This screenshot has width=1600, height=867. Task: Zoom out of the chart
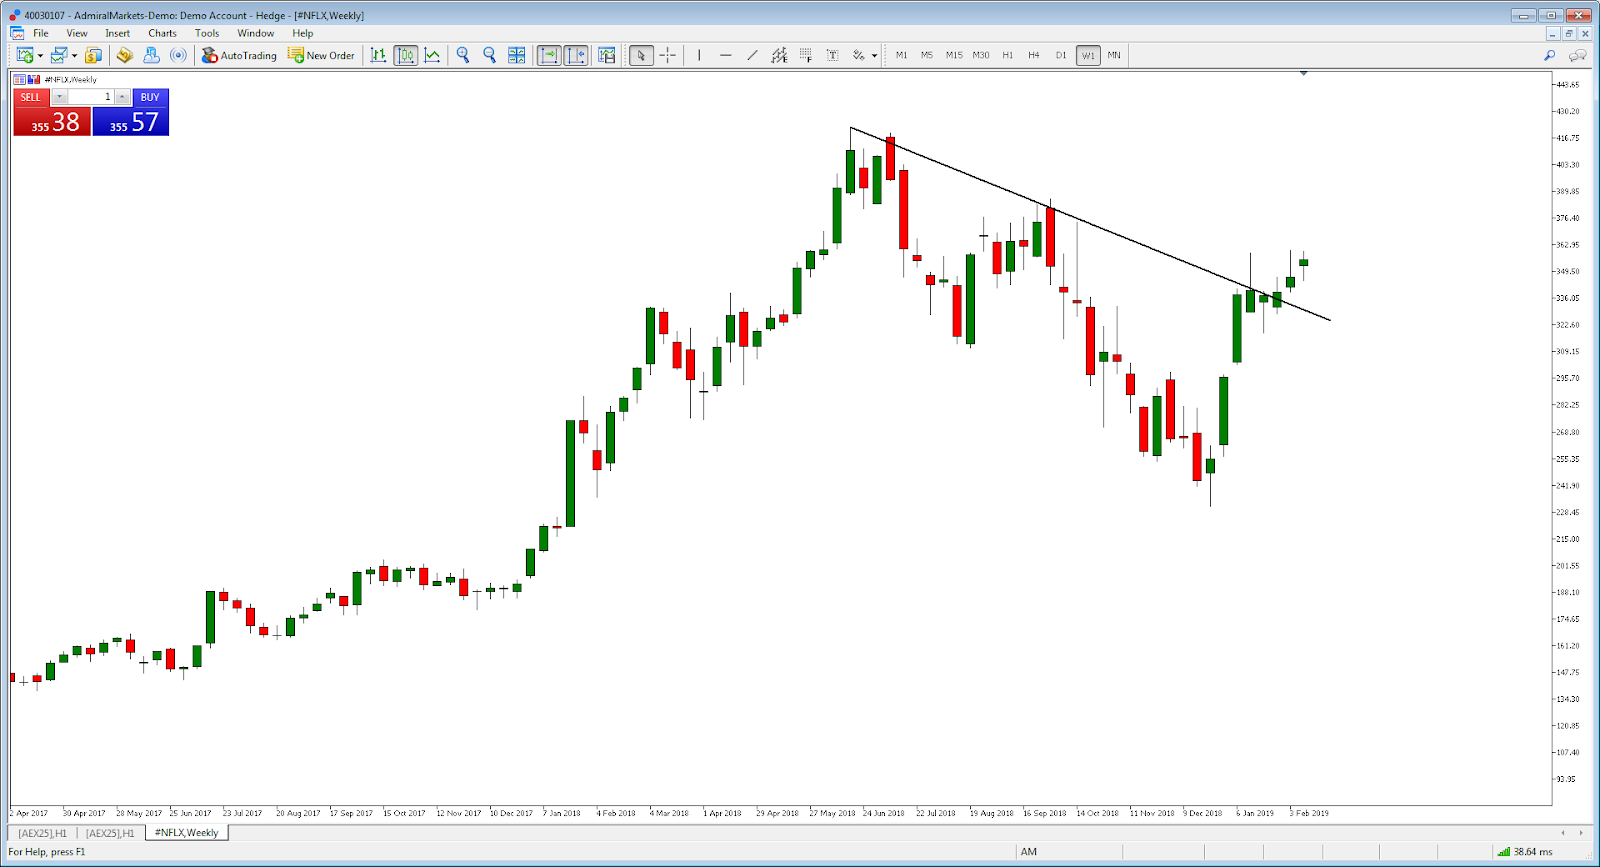[489, 55]
